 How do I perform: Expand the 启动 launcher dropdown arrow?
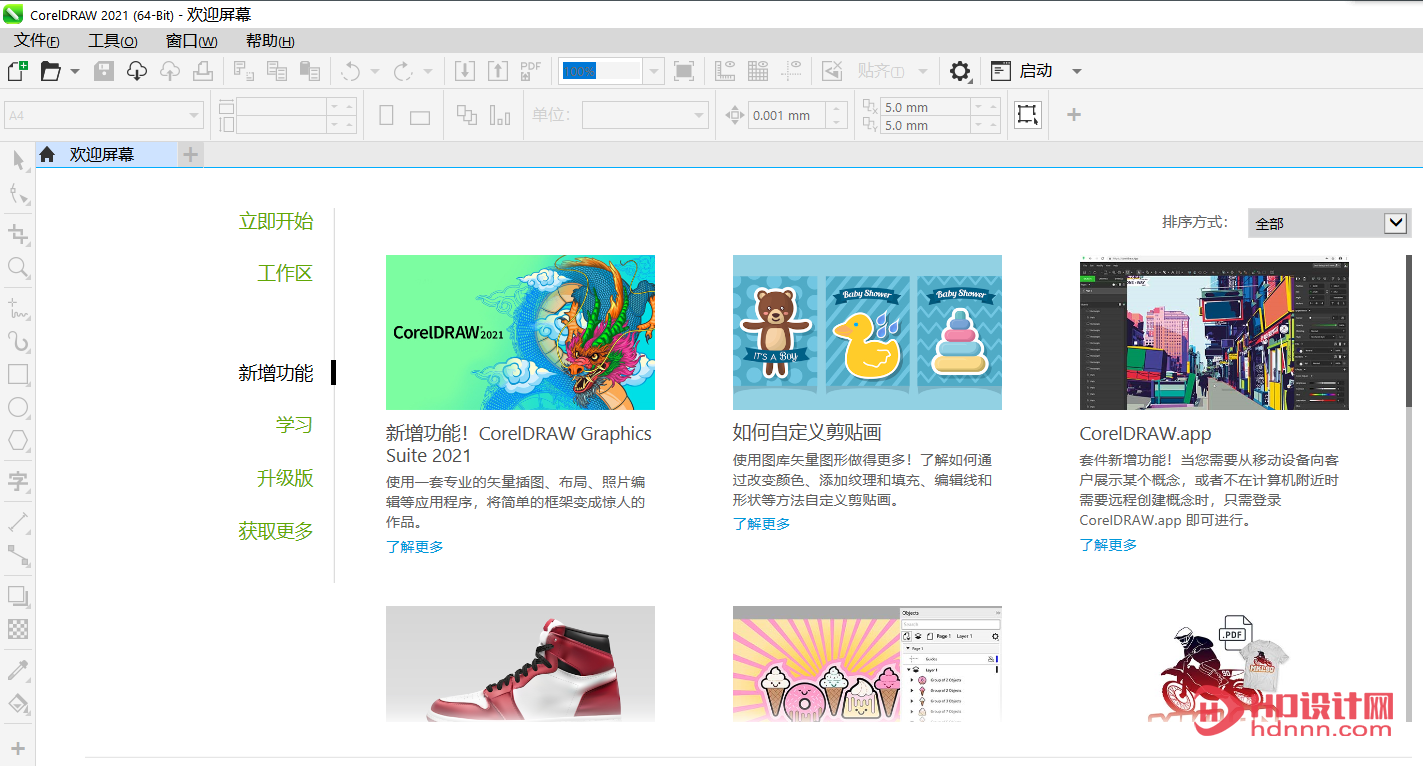1077,71
